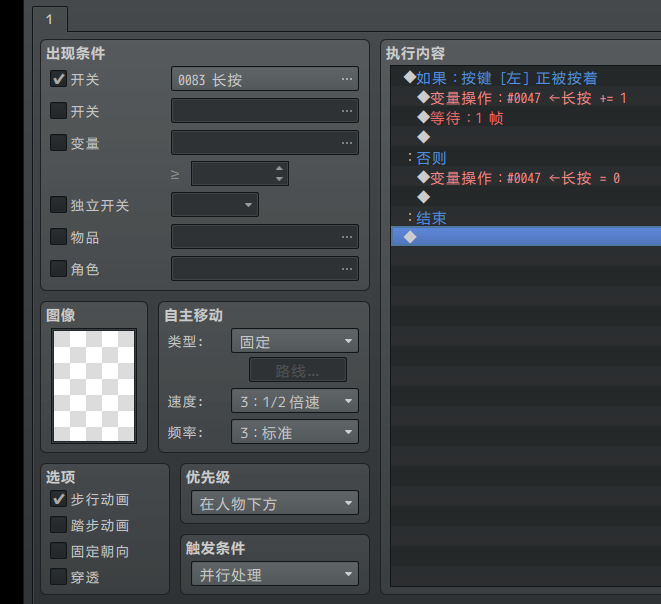Image resolution: width=661 pixels, height=604 pixels.
Task: Click the 路线... button
Action: [x=298, y=370]
